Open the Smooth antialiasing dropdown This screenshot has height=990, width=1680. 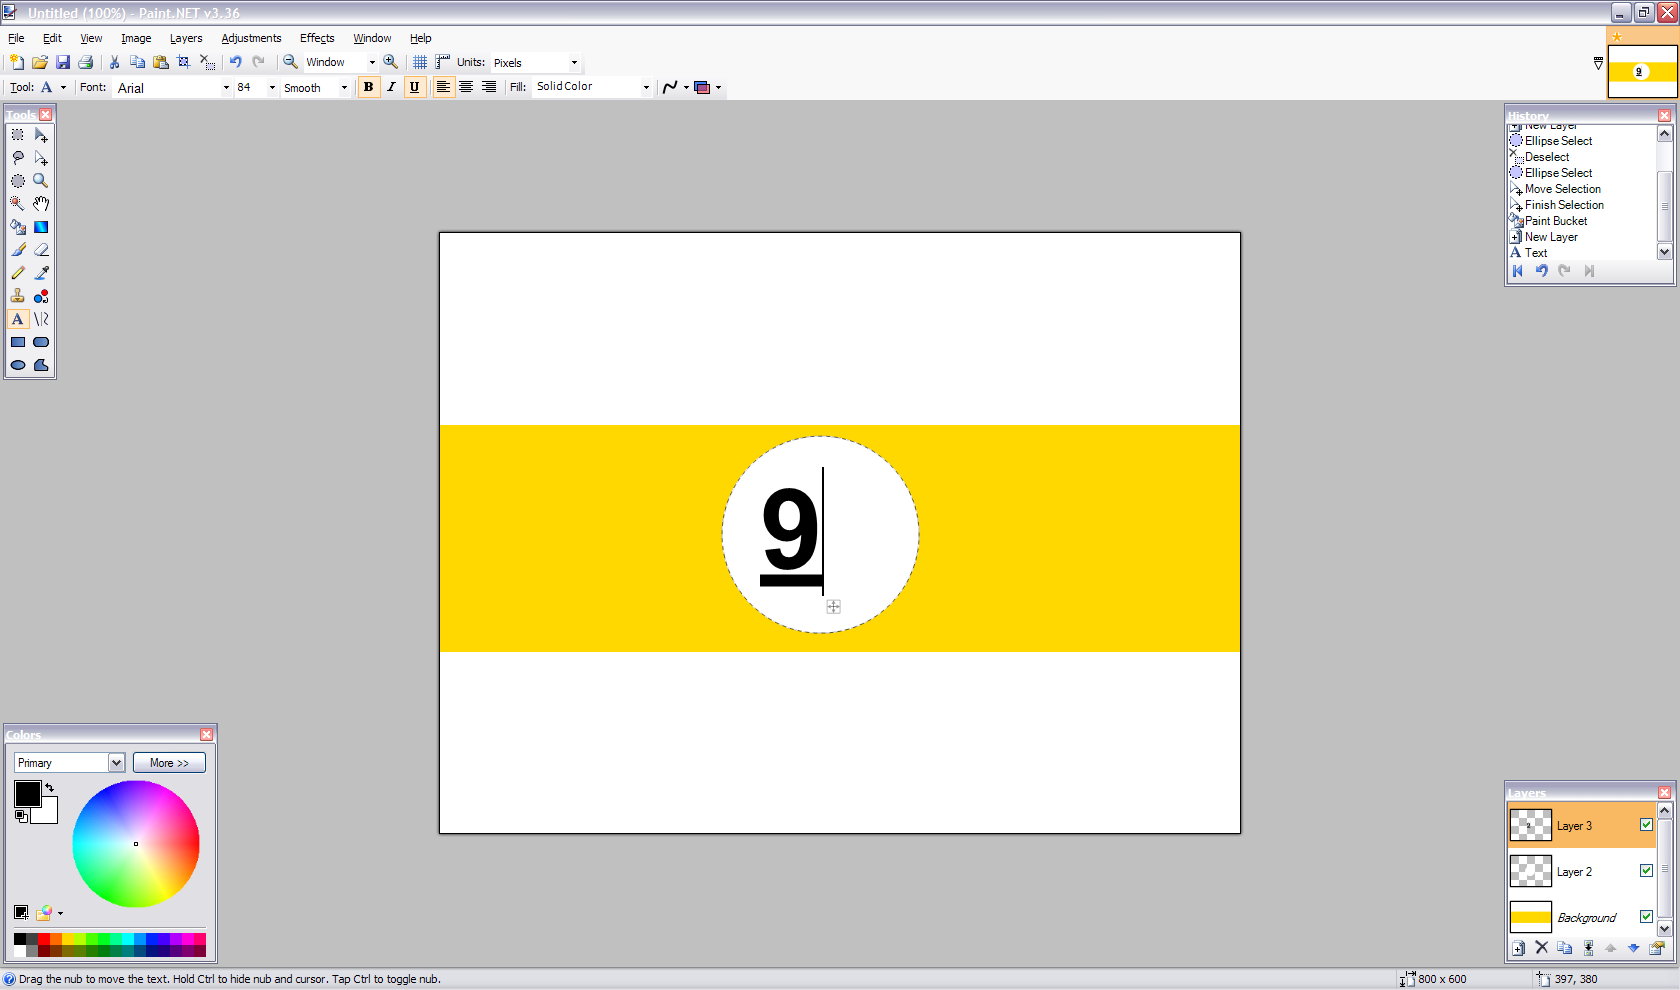pos(344,88)
